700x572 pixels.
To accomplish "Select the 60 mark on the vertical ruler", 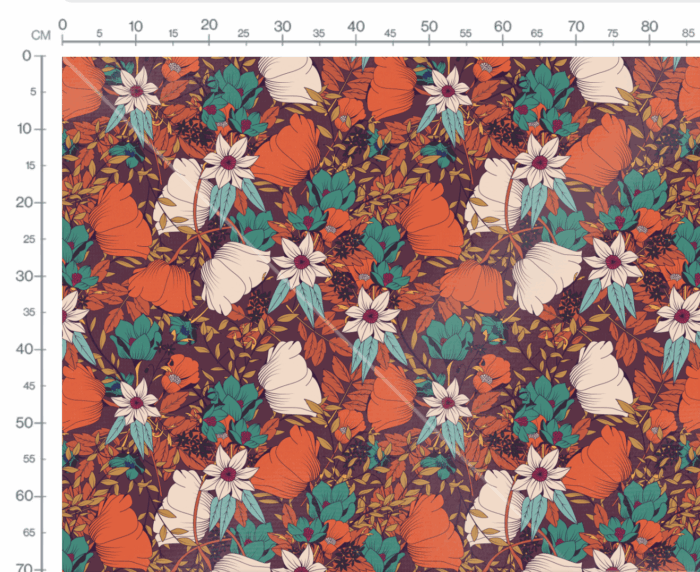I will (x=24, y=496).
